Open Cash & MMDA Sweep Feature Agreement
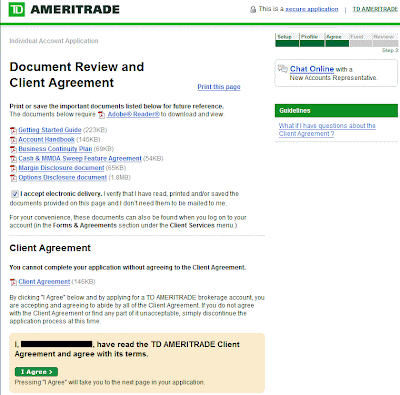This screenshot has width=400, height=395. click(x=80, y=158)
